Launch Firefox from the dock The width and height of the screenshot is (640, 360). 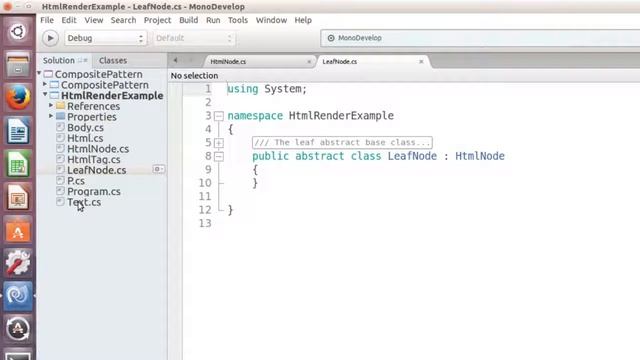point(18,97)
